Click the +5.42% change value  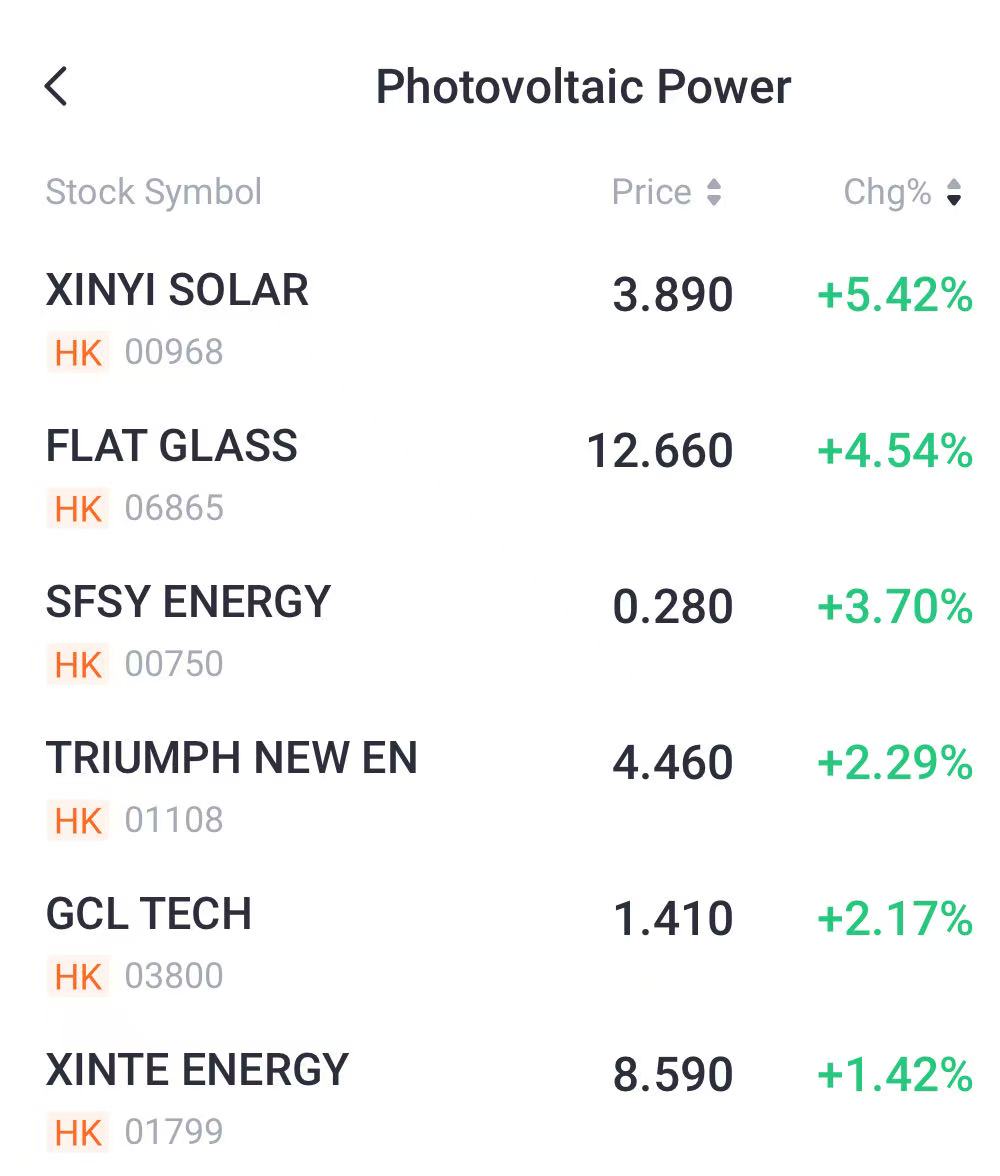[x=895, y=295]
